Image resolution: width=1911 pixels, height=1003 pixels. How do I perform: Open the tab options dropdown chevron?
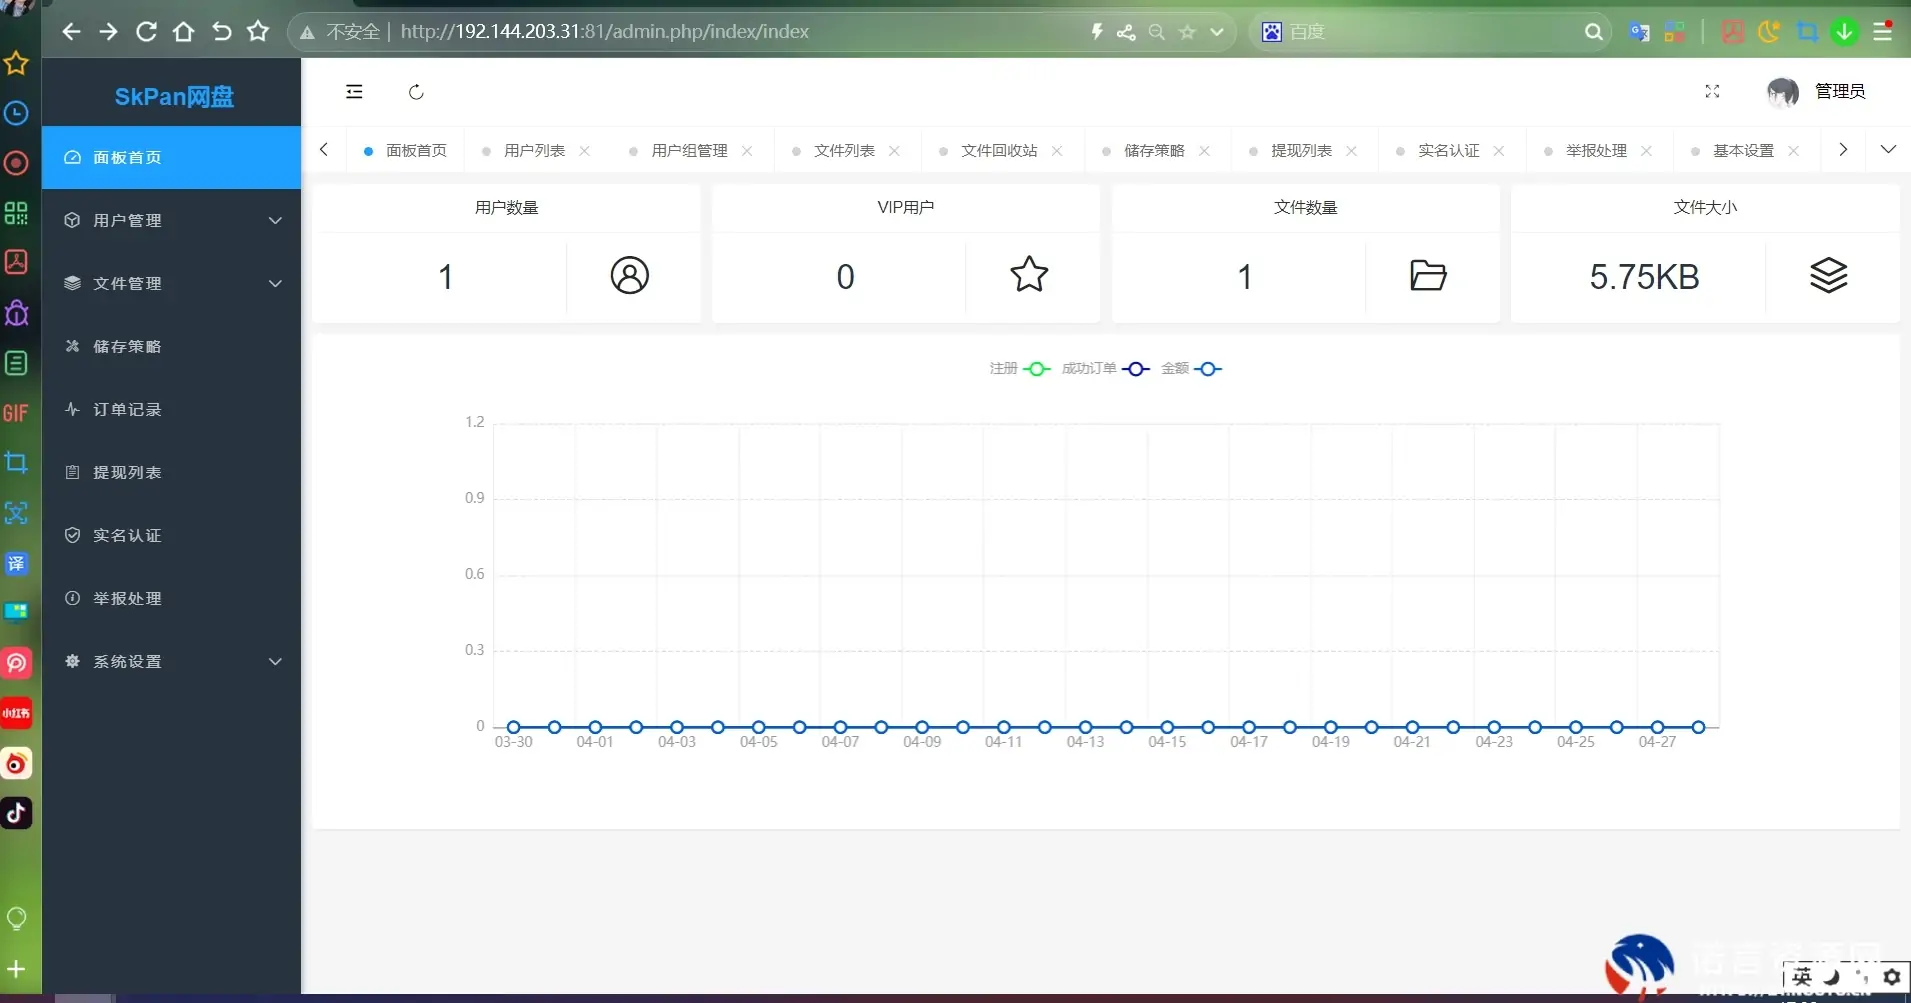[1887, 150]
